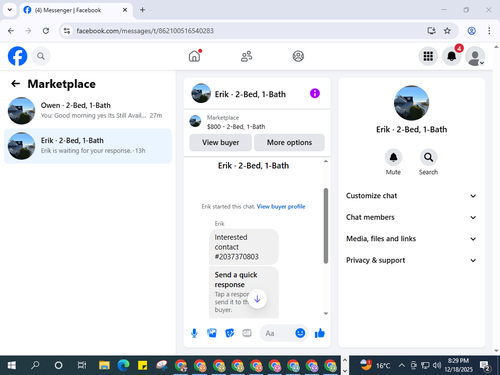This screenshot has width=500, height=375.
Task: Click the purple conversation information icon
Action: [315, 93]
